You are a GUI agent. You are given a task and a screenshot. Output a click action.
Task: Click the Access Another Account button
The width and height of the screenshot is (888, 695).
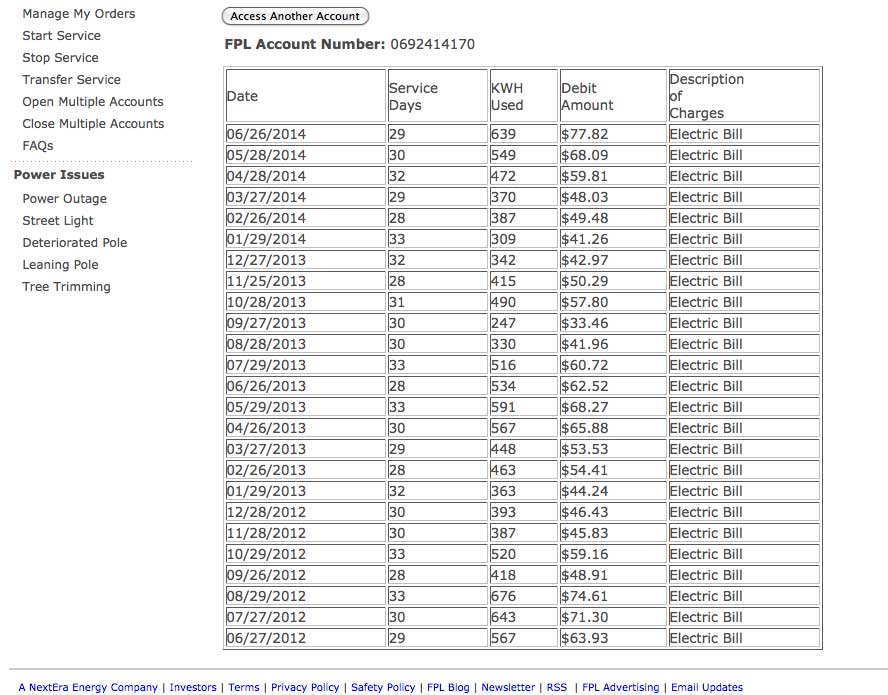295,16
